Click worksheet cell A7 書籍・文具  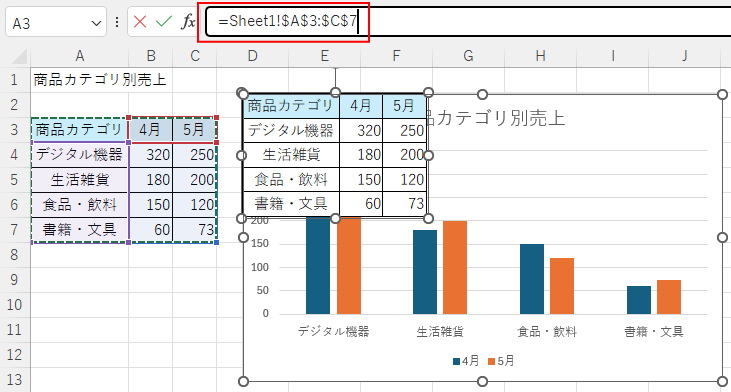pyautogui.click(x=80, y=230)
